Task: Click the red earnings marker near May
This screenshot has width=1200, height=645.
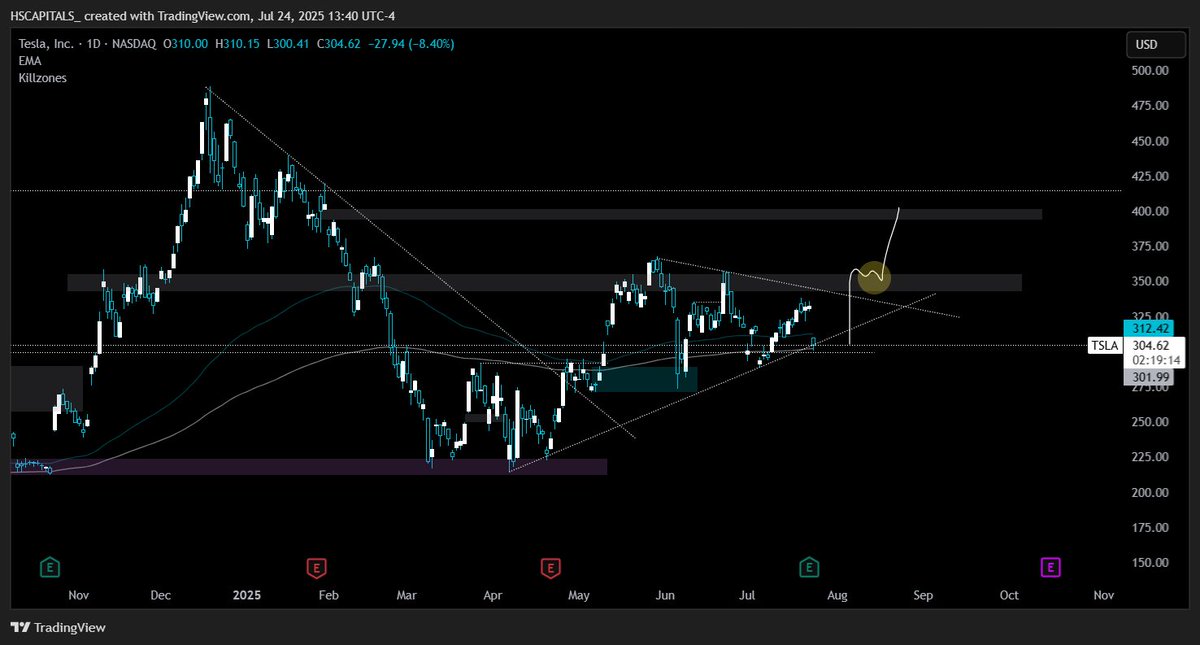Action: point(549,568)
